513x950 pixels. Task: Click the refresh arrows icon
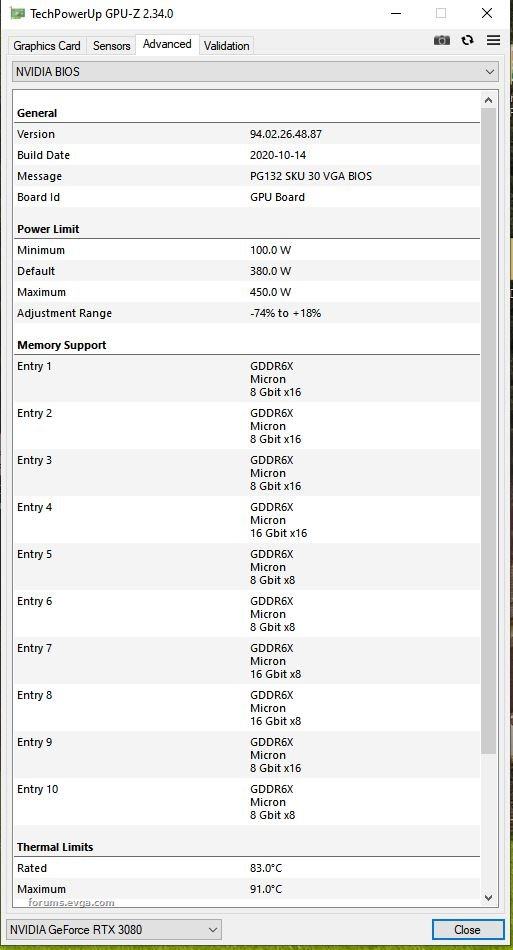(467, 40)
